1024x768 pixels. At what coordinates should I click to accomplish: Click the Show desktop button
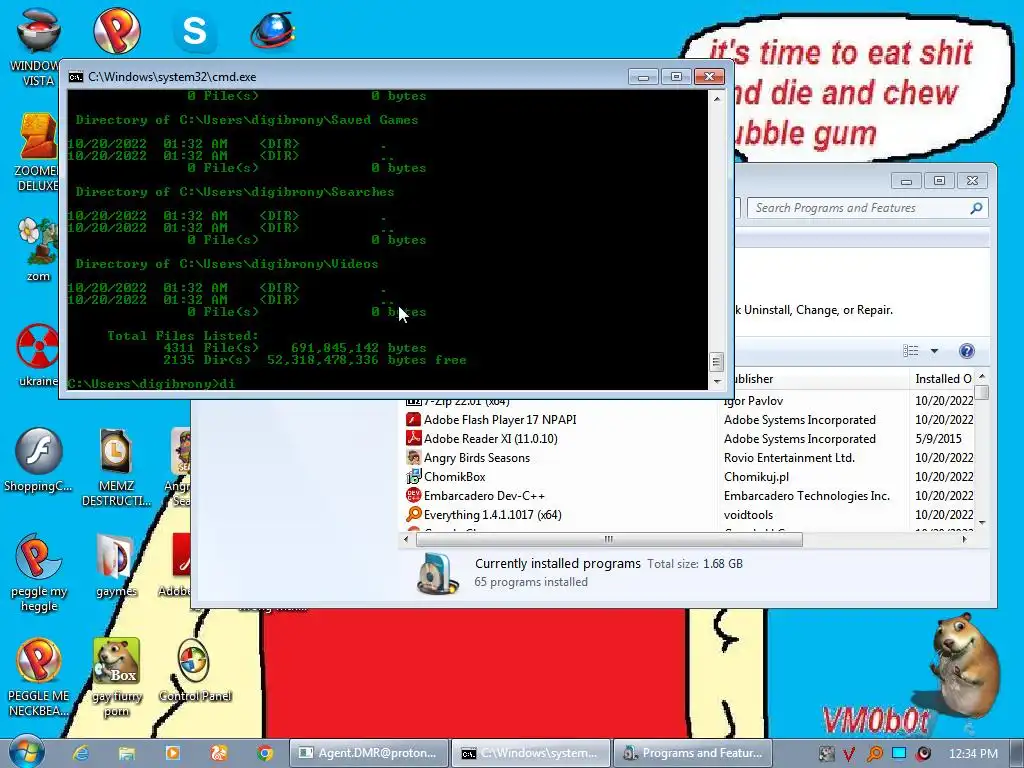(x=1017, y=753)
